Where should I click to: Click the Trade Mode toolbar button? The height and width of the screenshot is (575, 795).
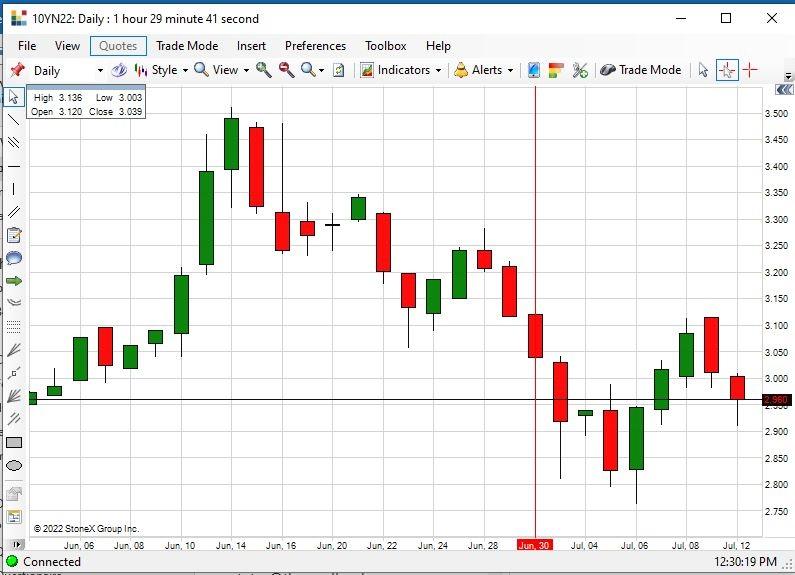point(641,70)
